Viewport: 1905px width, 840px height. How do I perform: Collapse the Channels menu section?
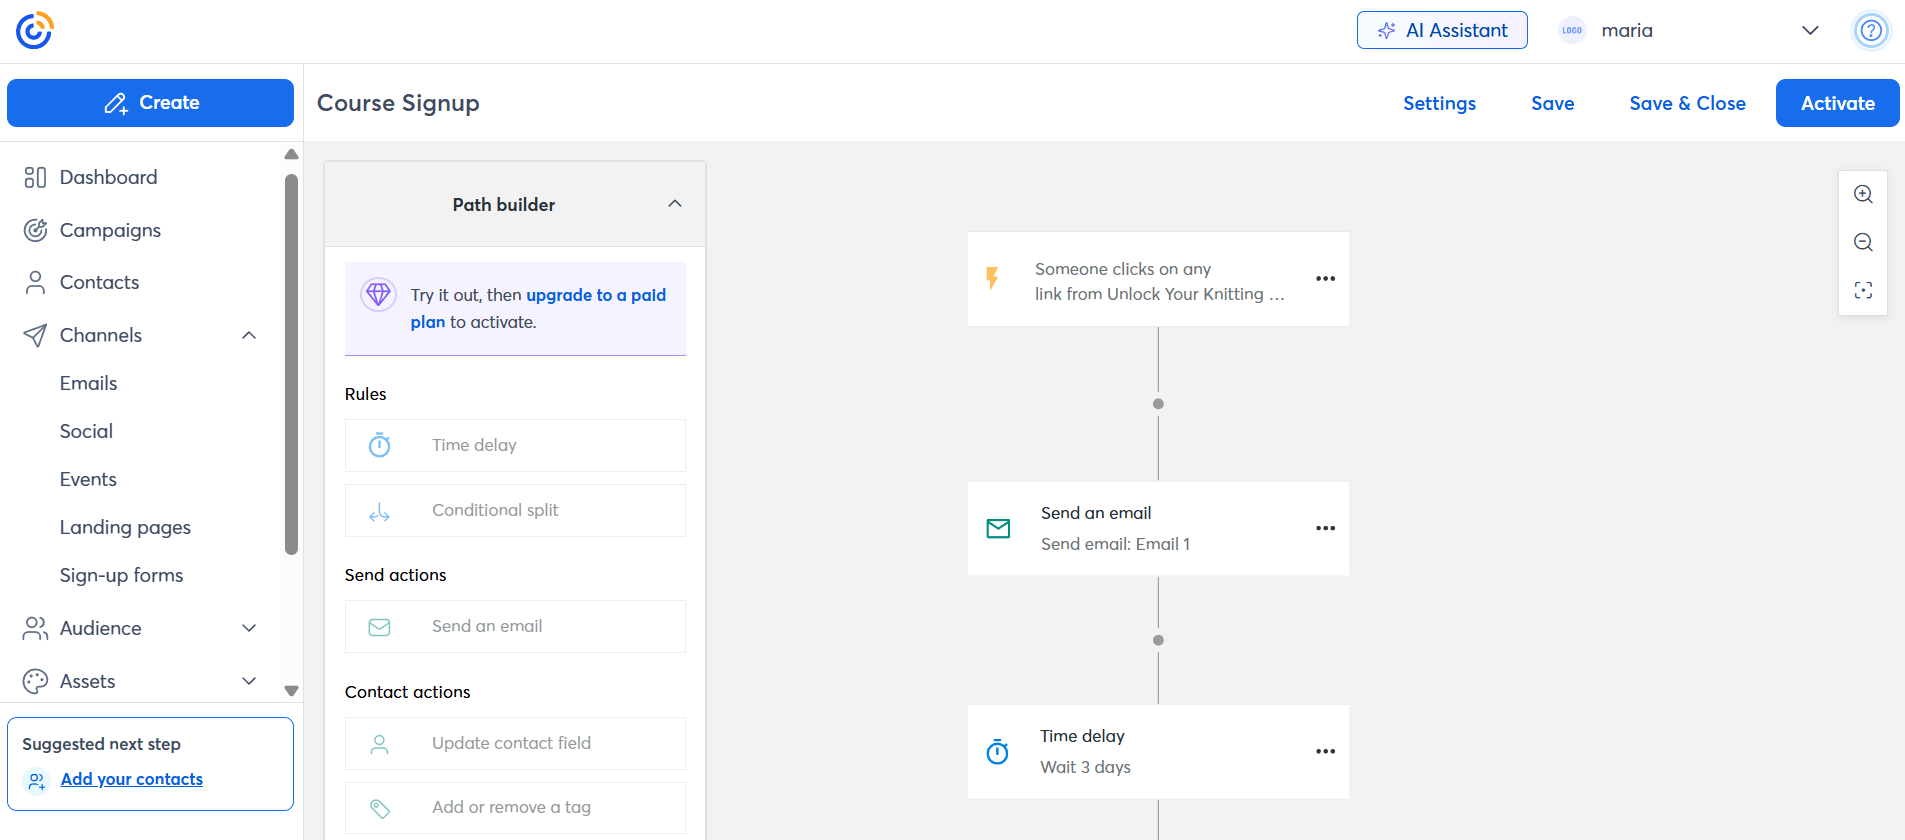(x=249, y=335)
